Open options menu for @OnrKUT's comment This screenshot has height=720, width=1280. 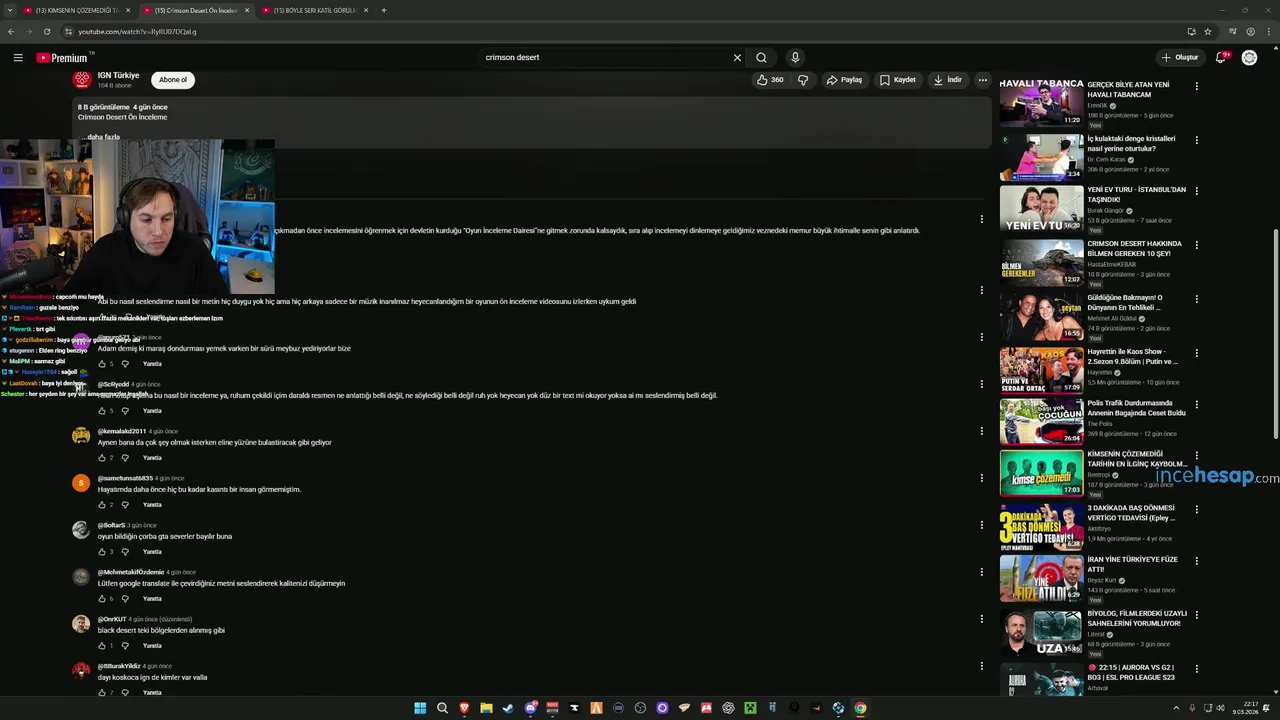[981, 619]
